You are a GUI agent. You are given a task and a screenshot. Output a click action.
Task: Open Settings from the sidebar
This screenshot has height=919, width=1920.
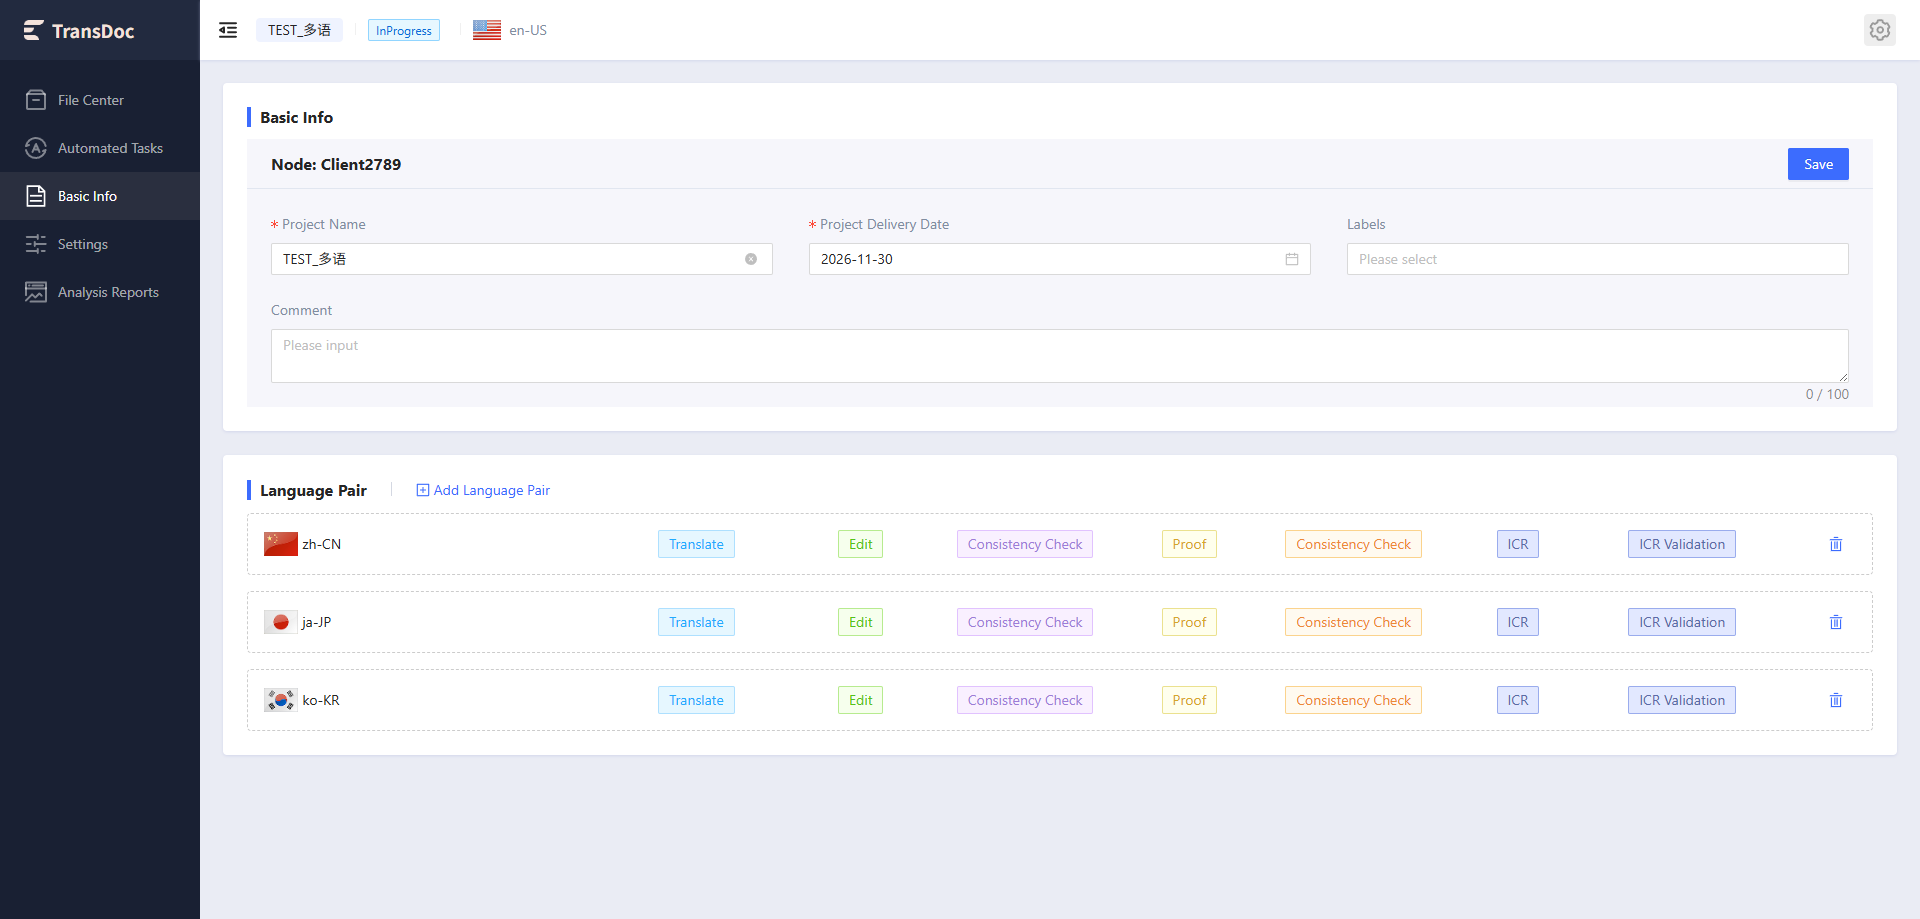click(100, 244)
